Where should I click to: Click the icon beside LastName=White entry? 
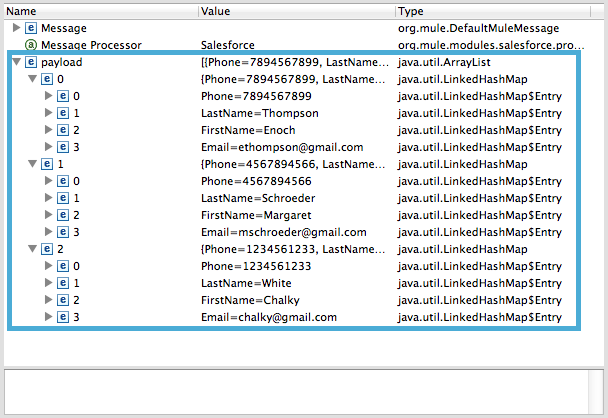coord(63,283)
